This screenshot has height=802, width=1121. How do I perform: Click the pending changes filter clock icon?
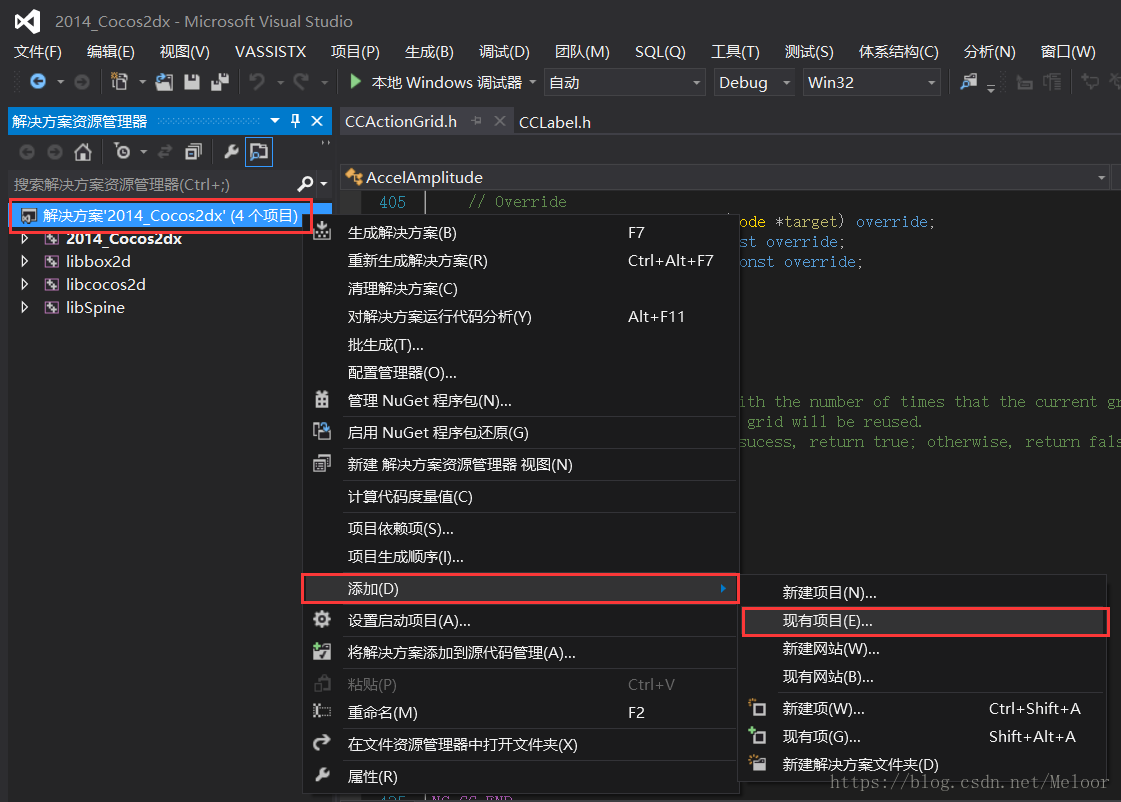pyautogui.click(x=122, y=152)
